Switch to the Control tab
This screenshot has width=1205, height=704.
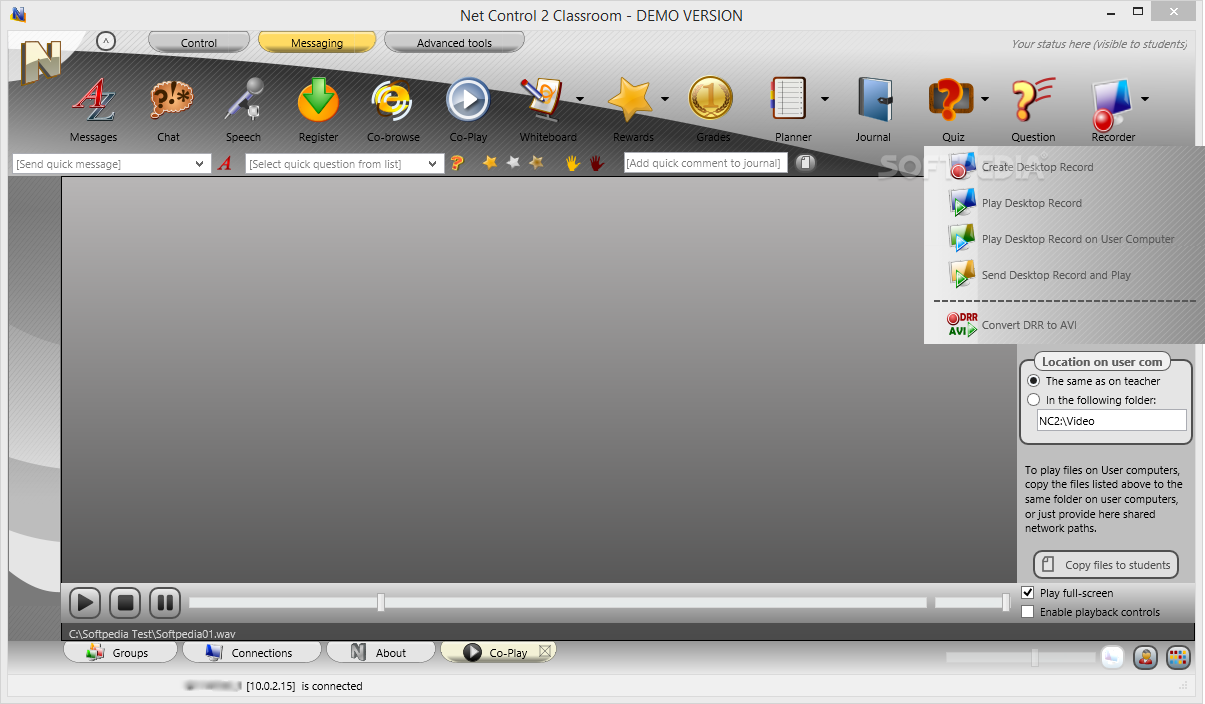[x=199, y=43]
